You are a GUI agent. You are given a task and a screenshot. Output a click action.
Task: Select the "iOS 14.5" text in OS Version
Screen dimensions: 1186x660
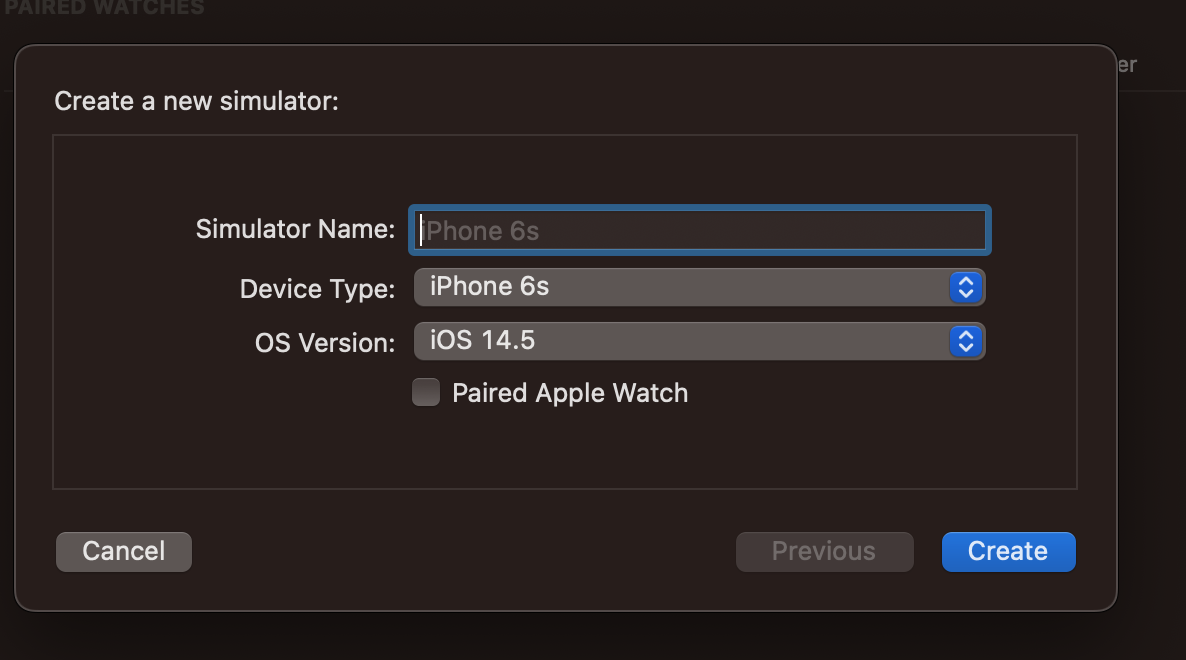pos(482,341)
